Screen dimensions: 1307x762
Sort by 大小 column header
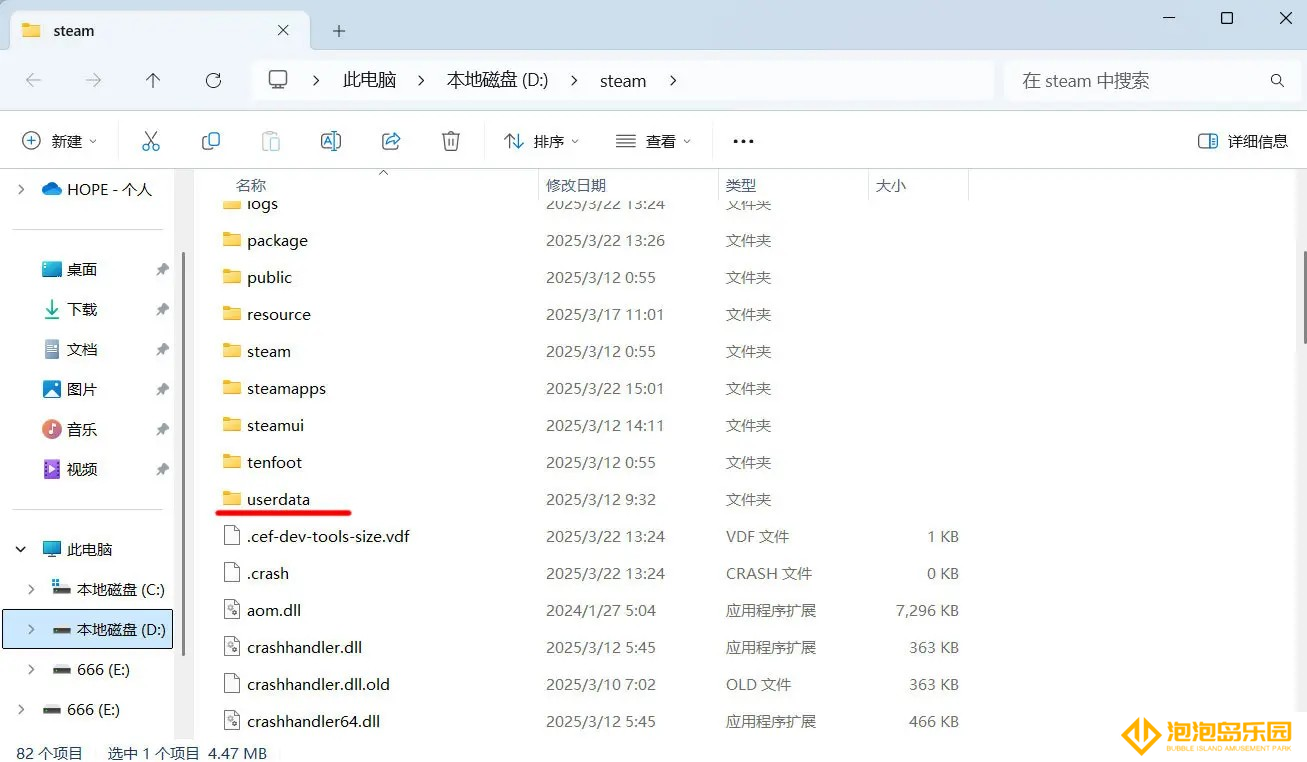coord(891,185)
